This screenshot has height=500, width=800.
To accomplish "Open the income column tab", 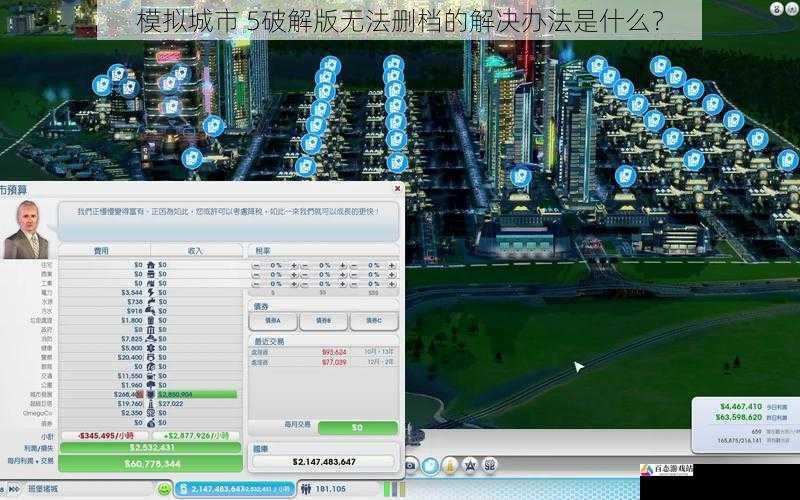I will [x=196, y=251].
